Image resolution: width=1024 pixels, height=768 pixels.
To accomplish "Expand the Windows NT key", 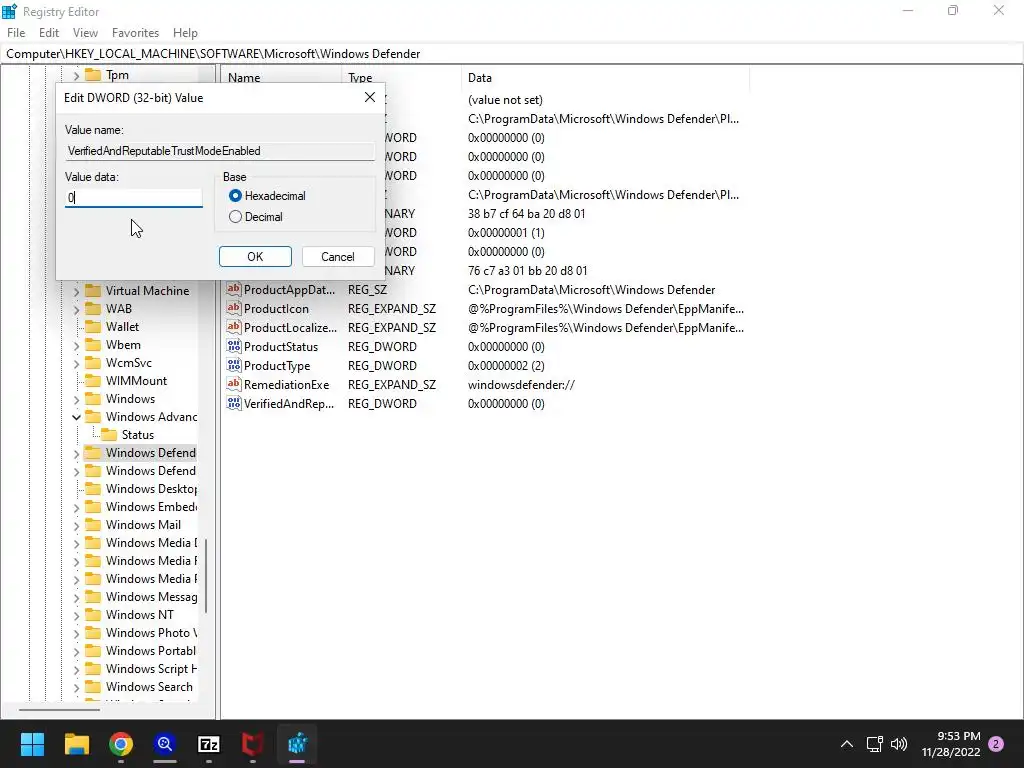I will click(76, 615).
